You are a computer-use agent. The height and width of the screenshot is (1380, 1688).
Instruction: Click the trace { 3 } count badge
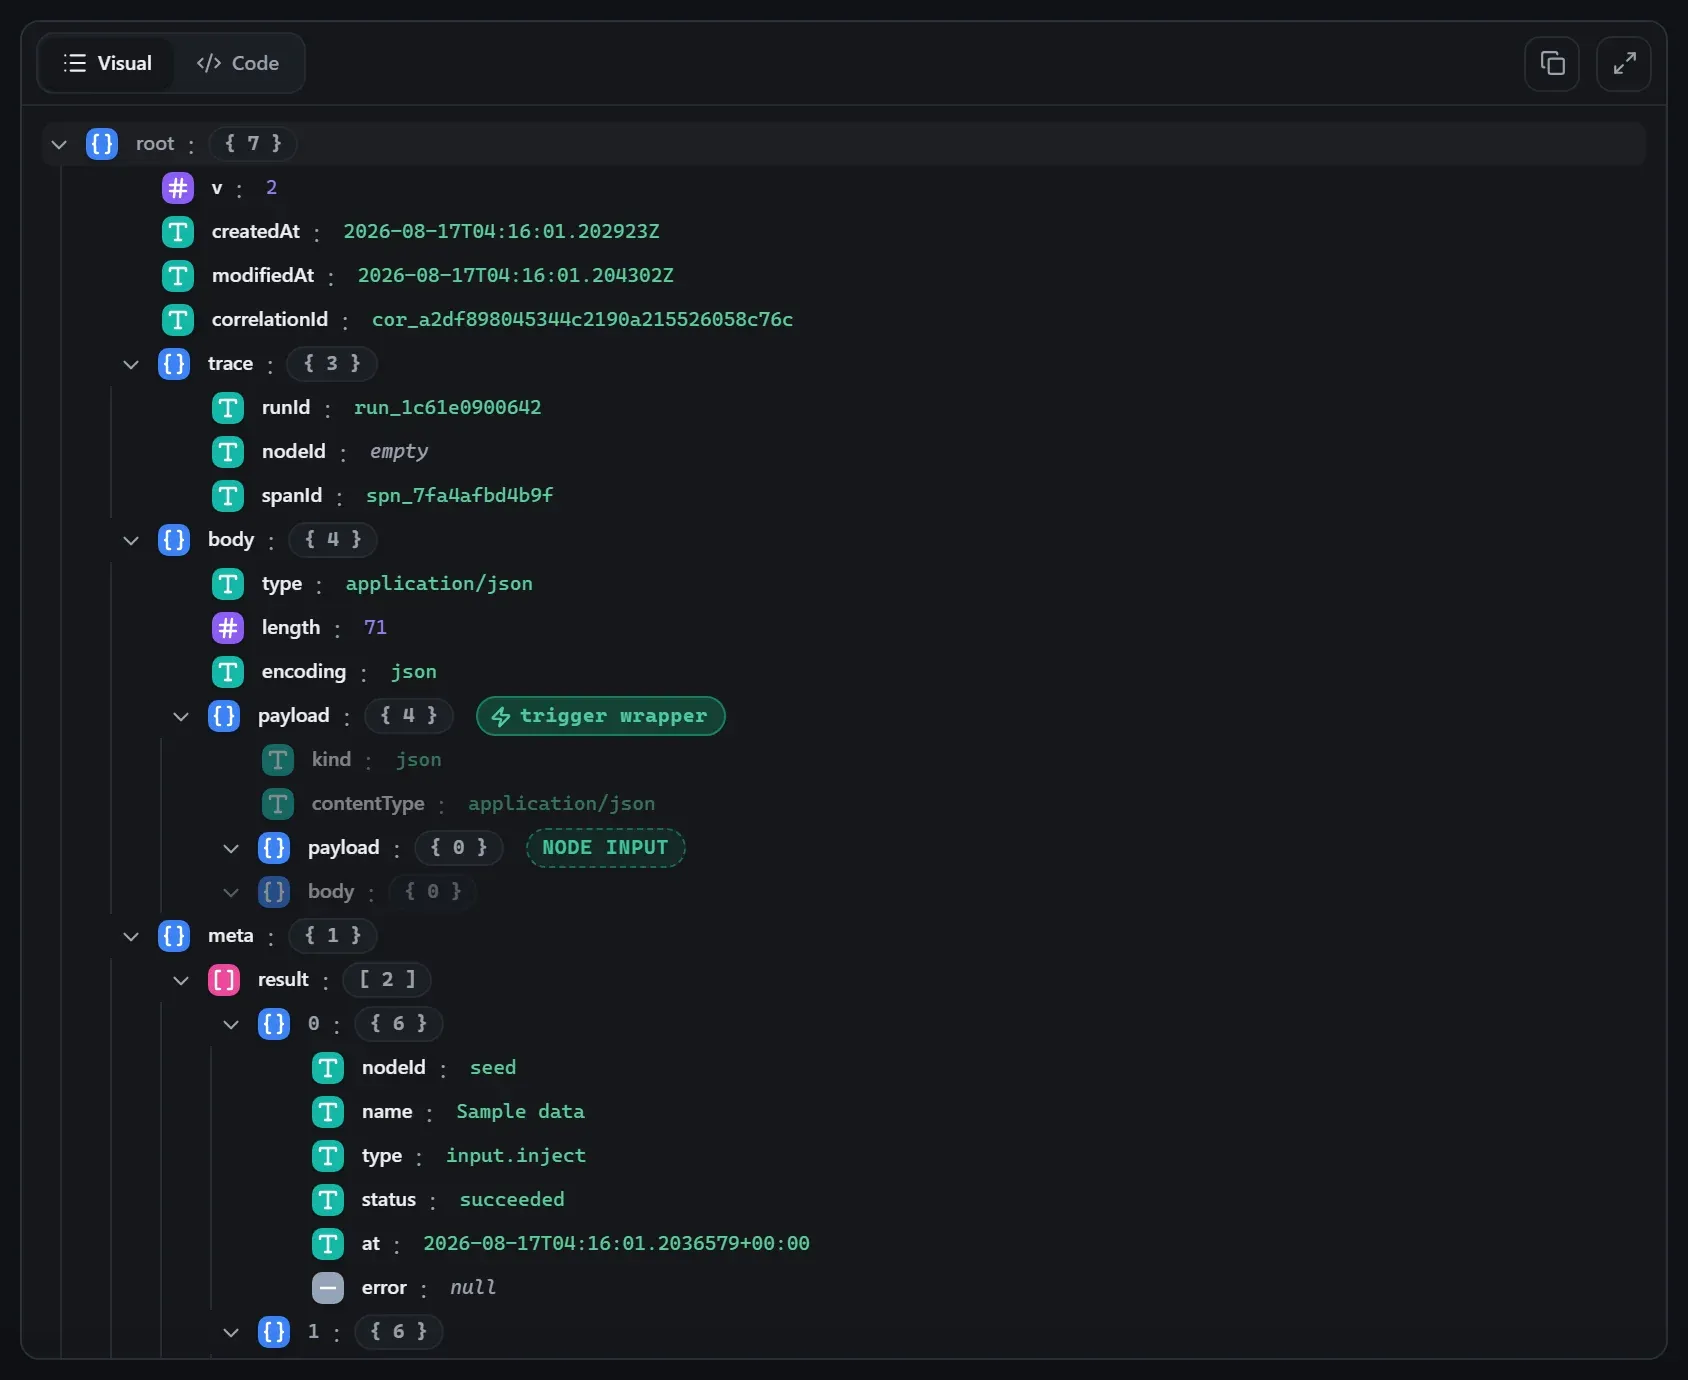332,364
